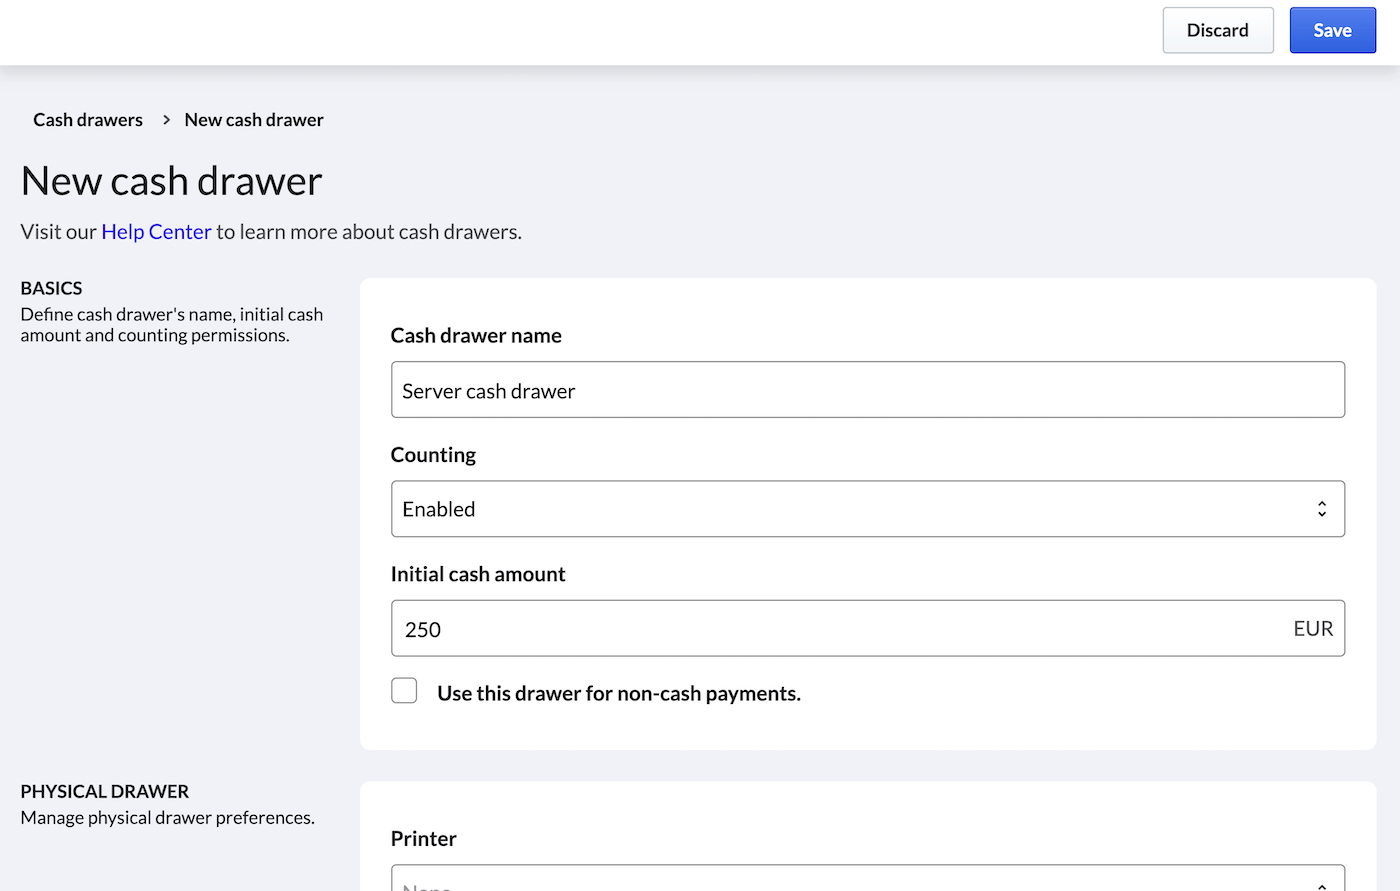1400x891 pixels.
Task: Click the 'Cash drawer name' field label
Action: pyautogui.click(x=476, y=336)
